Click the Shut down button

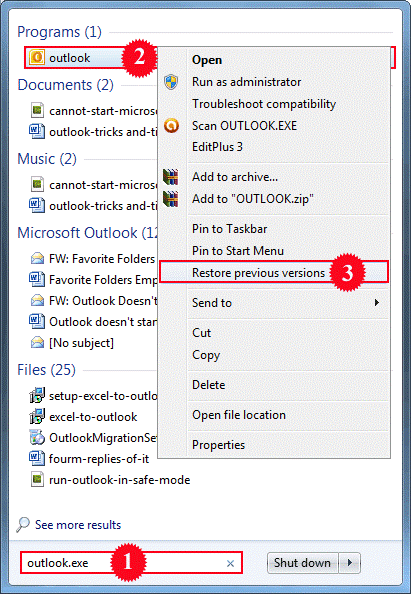coord(302,563)
